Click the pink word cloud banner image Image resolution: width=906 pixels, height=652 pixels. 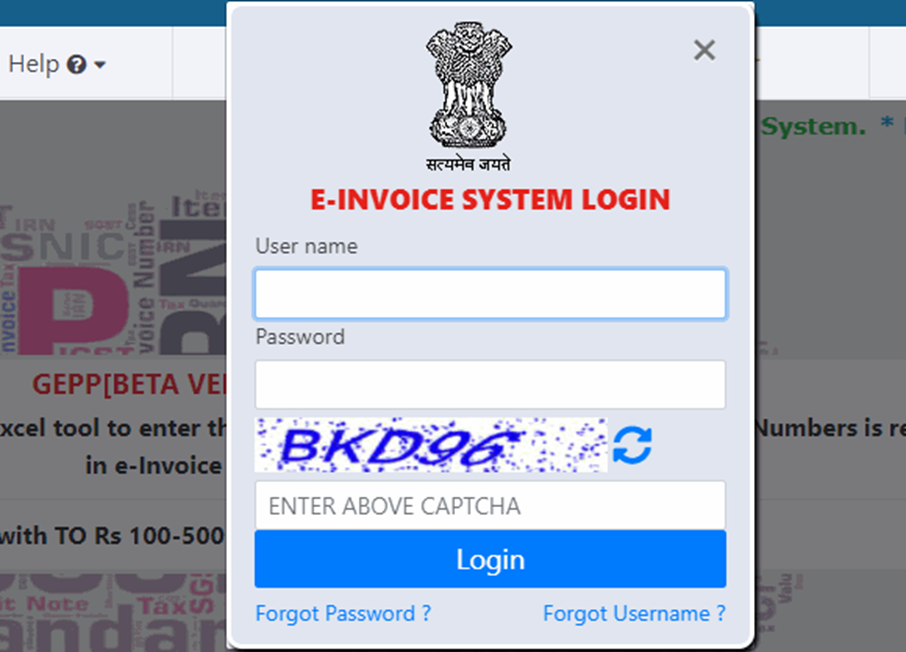pos(113,272)
